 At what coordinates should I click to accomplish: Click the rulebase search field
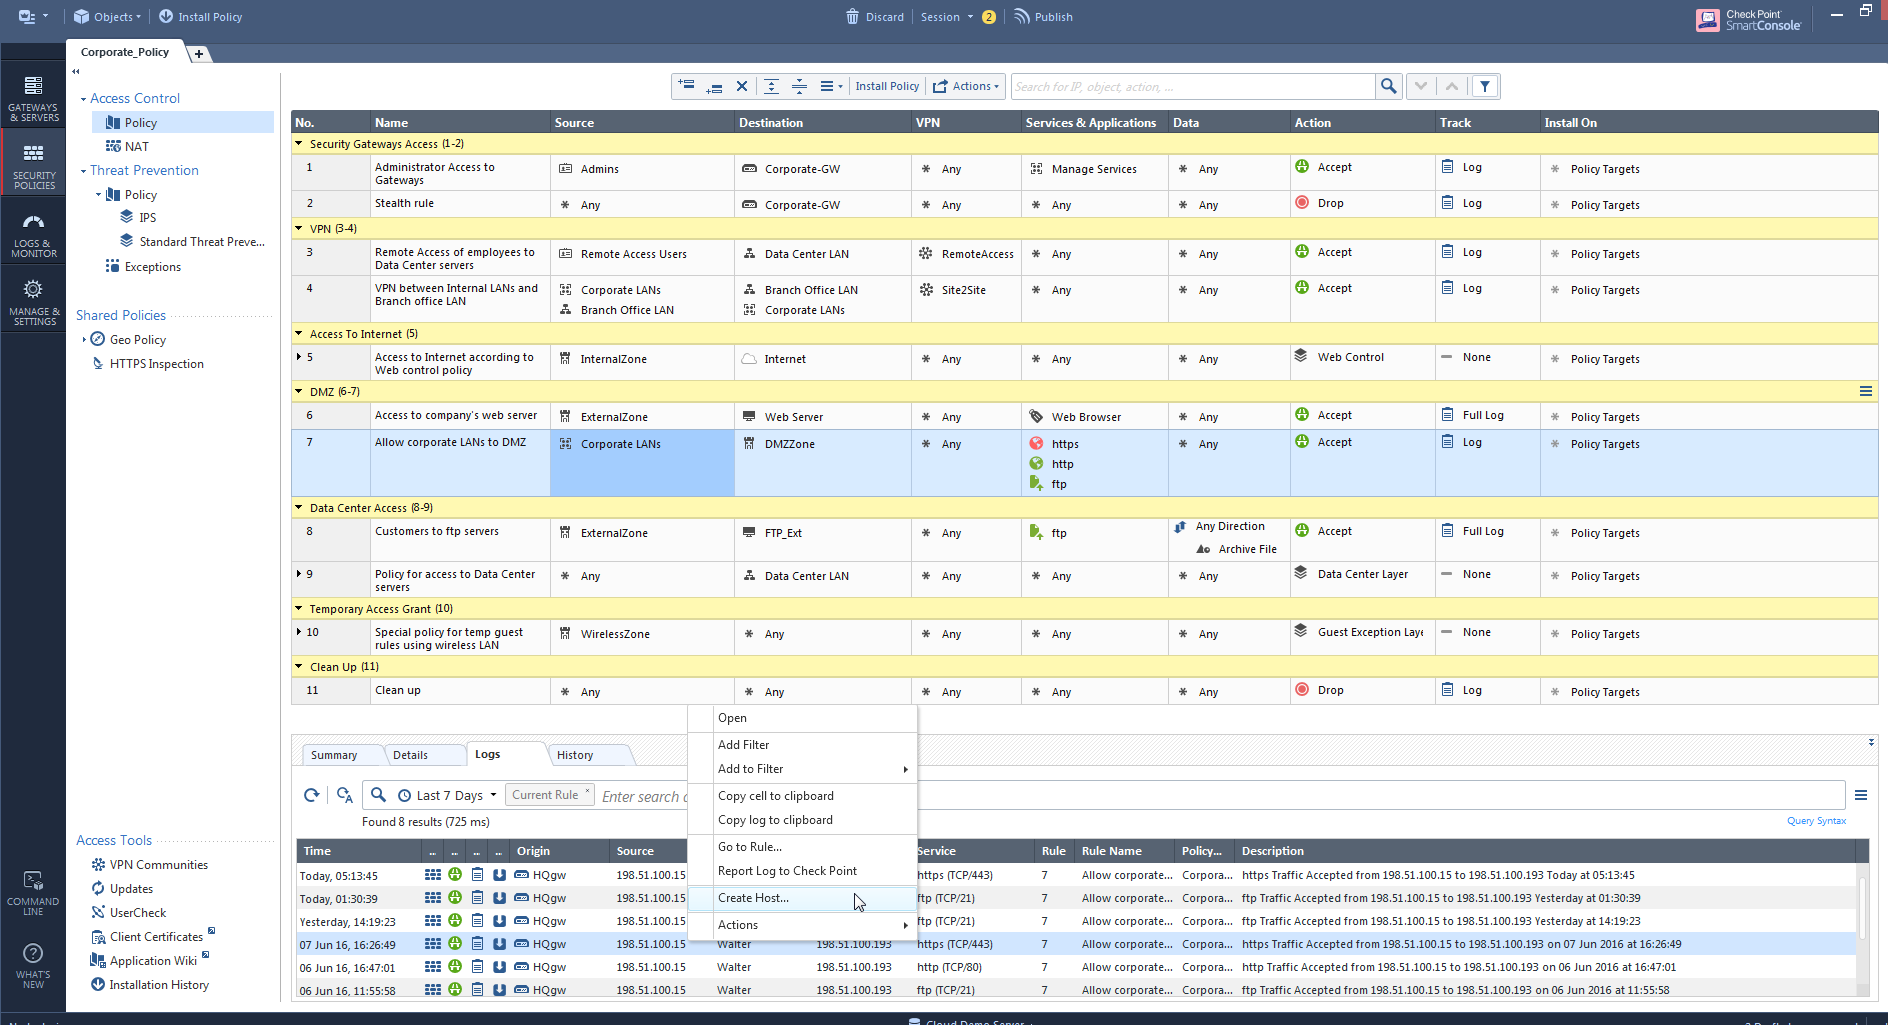pos(1193,87)
